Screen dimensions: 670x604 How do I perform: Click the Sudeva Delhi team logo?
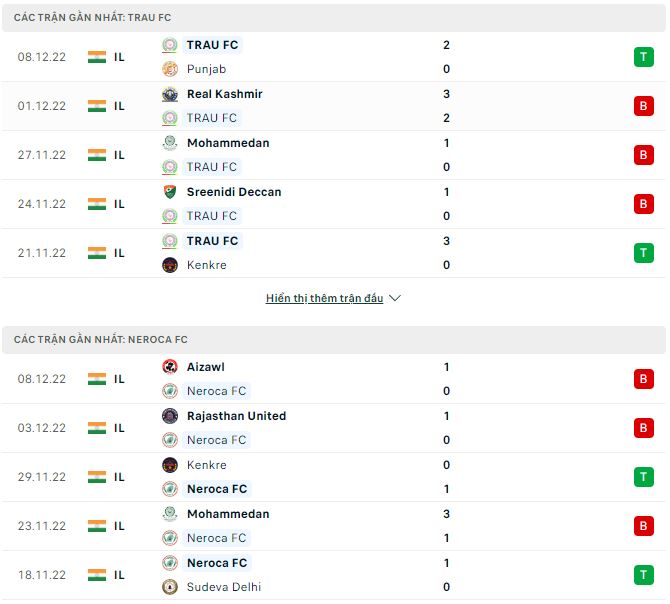point(170,587)
